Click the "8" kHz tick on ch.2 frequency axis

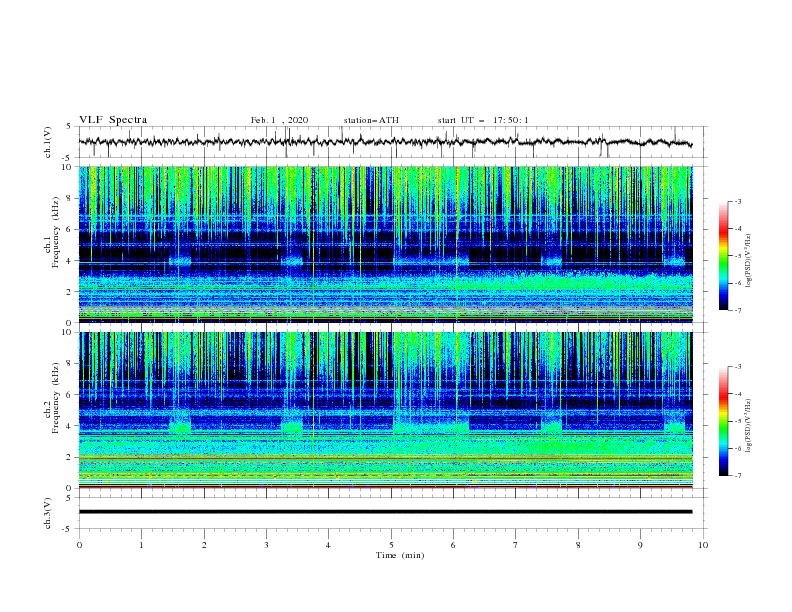tap(69, 364)
